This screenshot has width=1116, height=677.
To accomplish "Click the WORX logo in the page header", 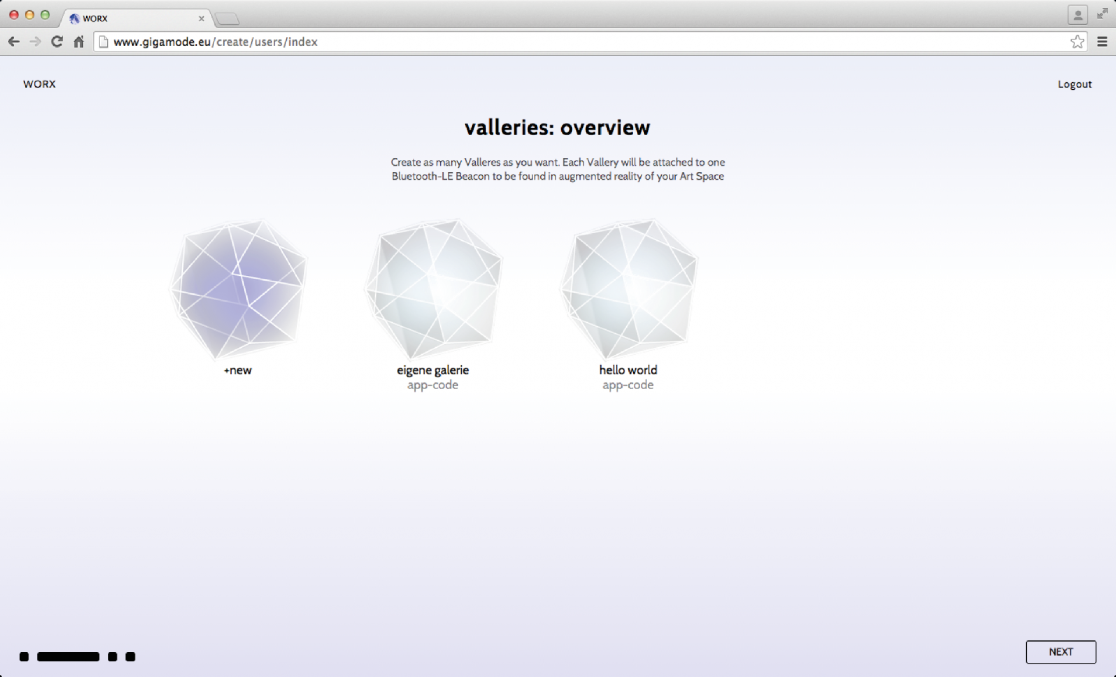I will (x=40, y=84).
